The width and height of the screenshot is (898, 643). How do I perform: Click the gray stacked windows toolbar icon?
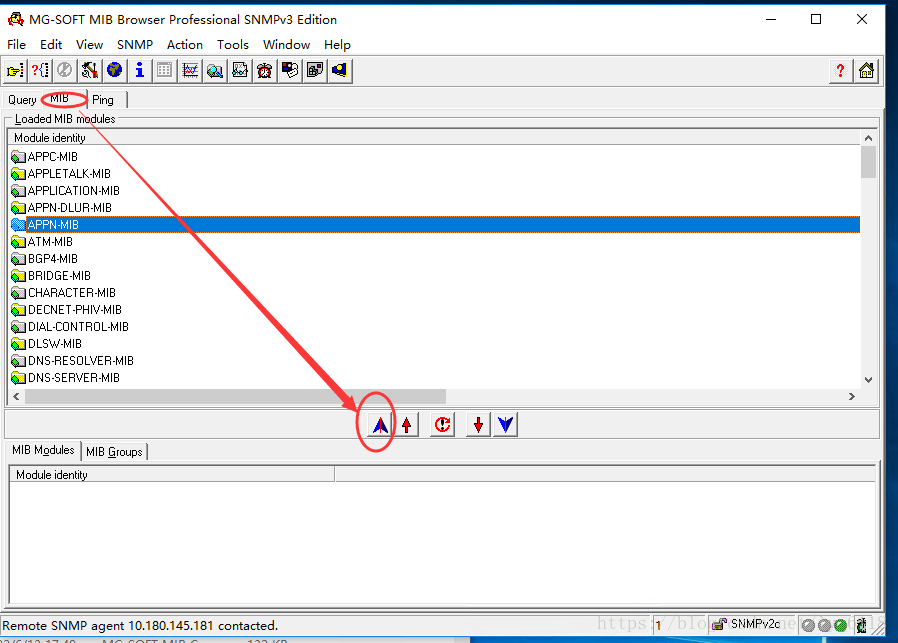click(314, 70)
